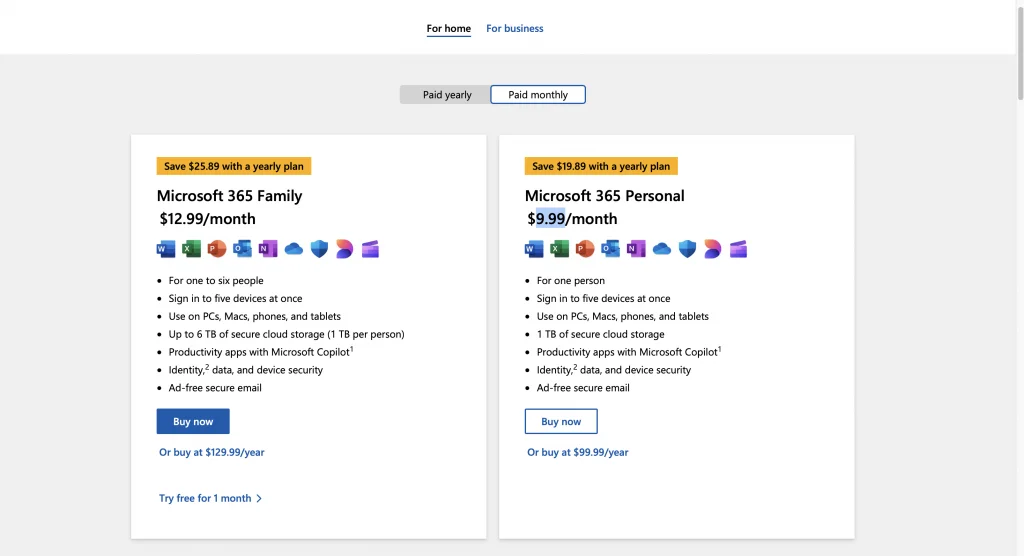Select the Paid monthly billing option

click(x=538, y=95)
